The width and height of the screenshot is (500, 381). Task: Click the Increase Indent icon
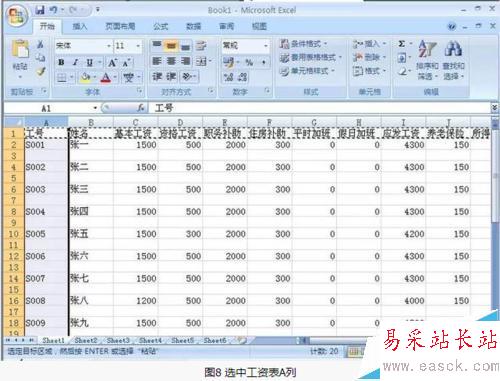[x=171, y=77]
